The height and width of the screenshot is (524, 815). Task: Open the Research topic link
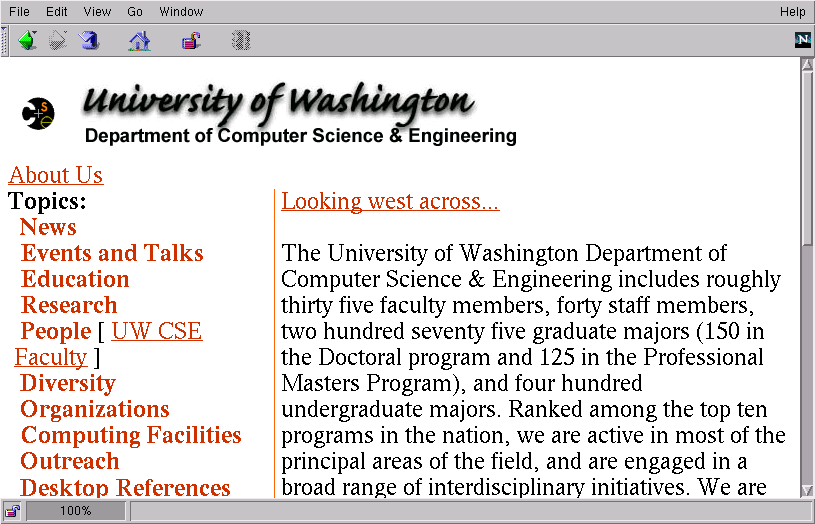pyautogui.click(x=69, y=305)
